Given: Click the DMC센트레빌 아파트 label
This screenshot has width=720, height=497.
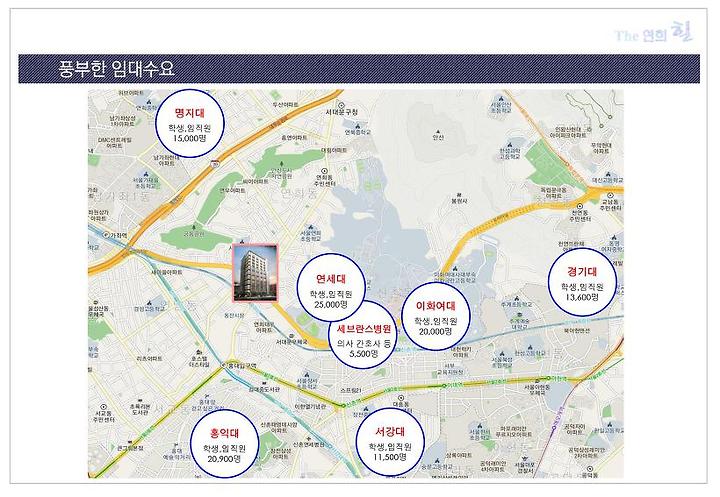Looking at the screenshot, I should [114, 142].
